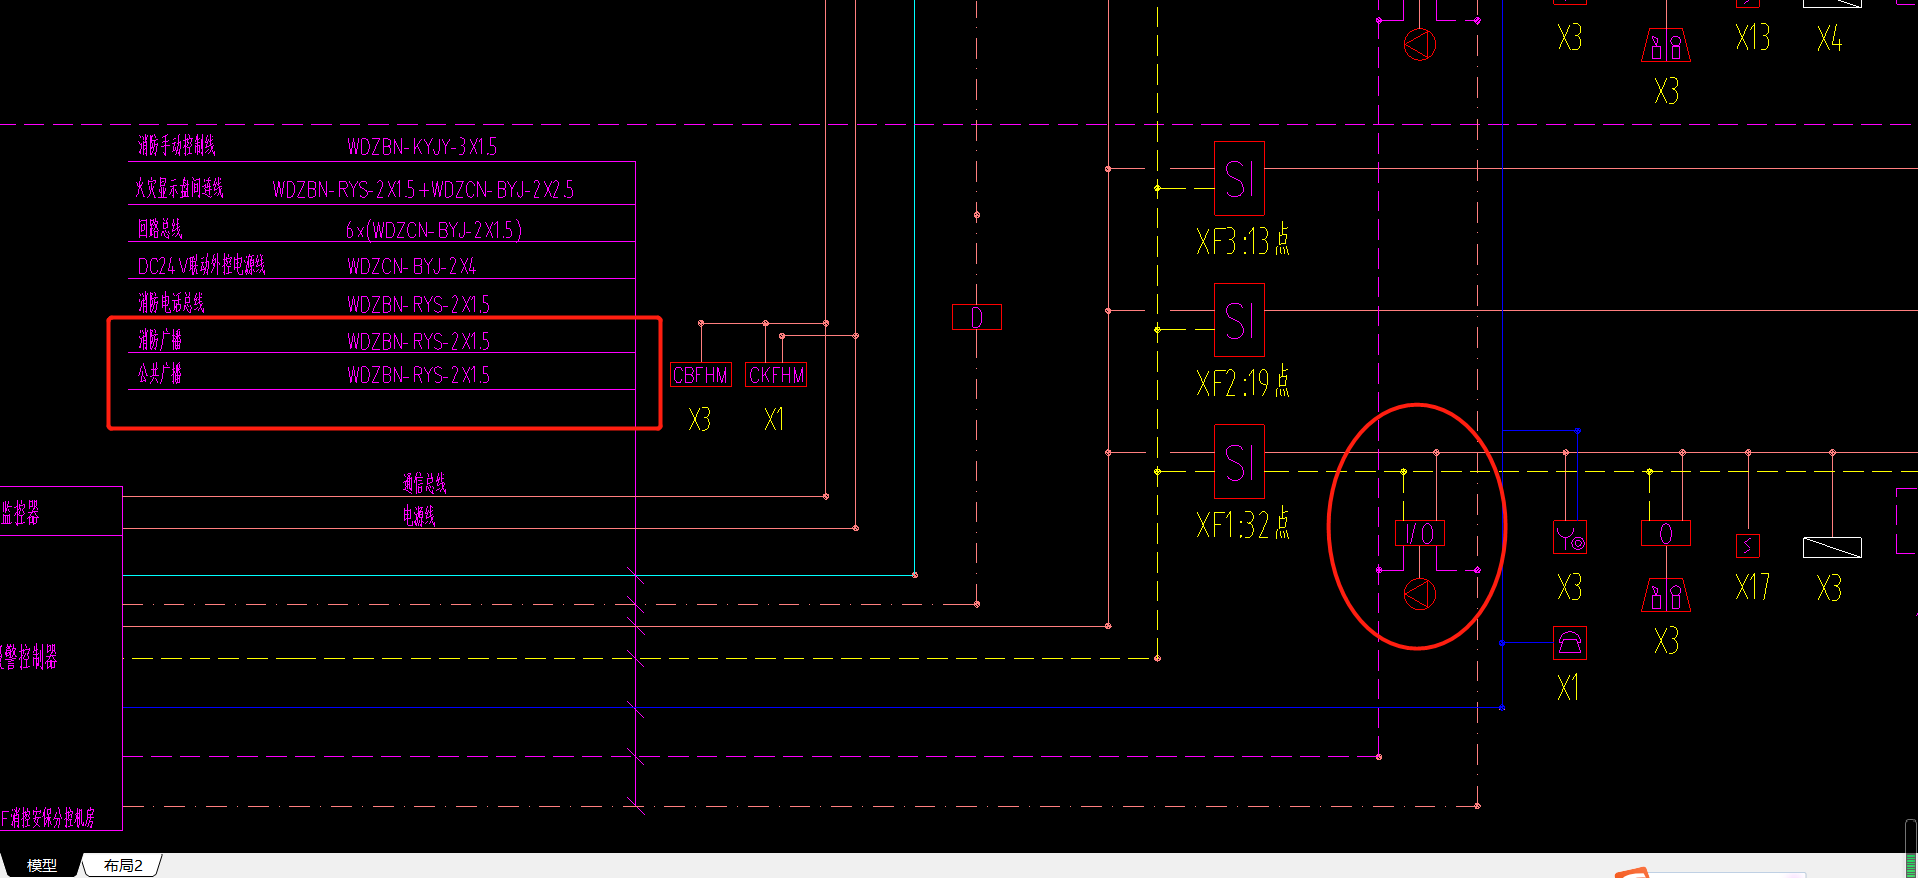Select circle-triangle pump symbol below I/O box
The height and width of the screenshot is (878, 1918).
click(x=1420, y=594)
